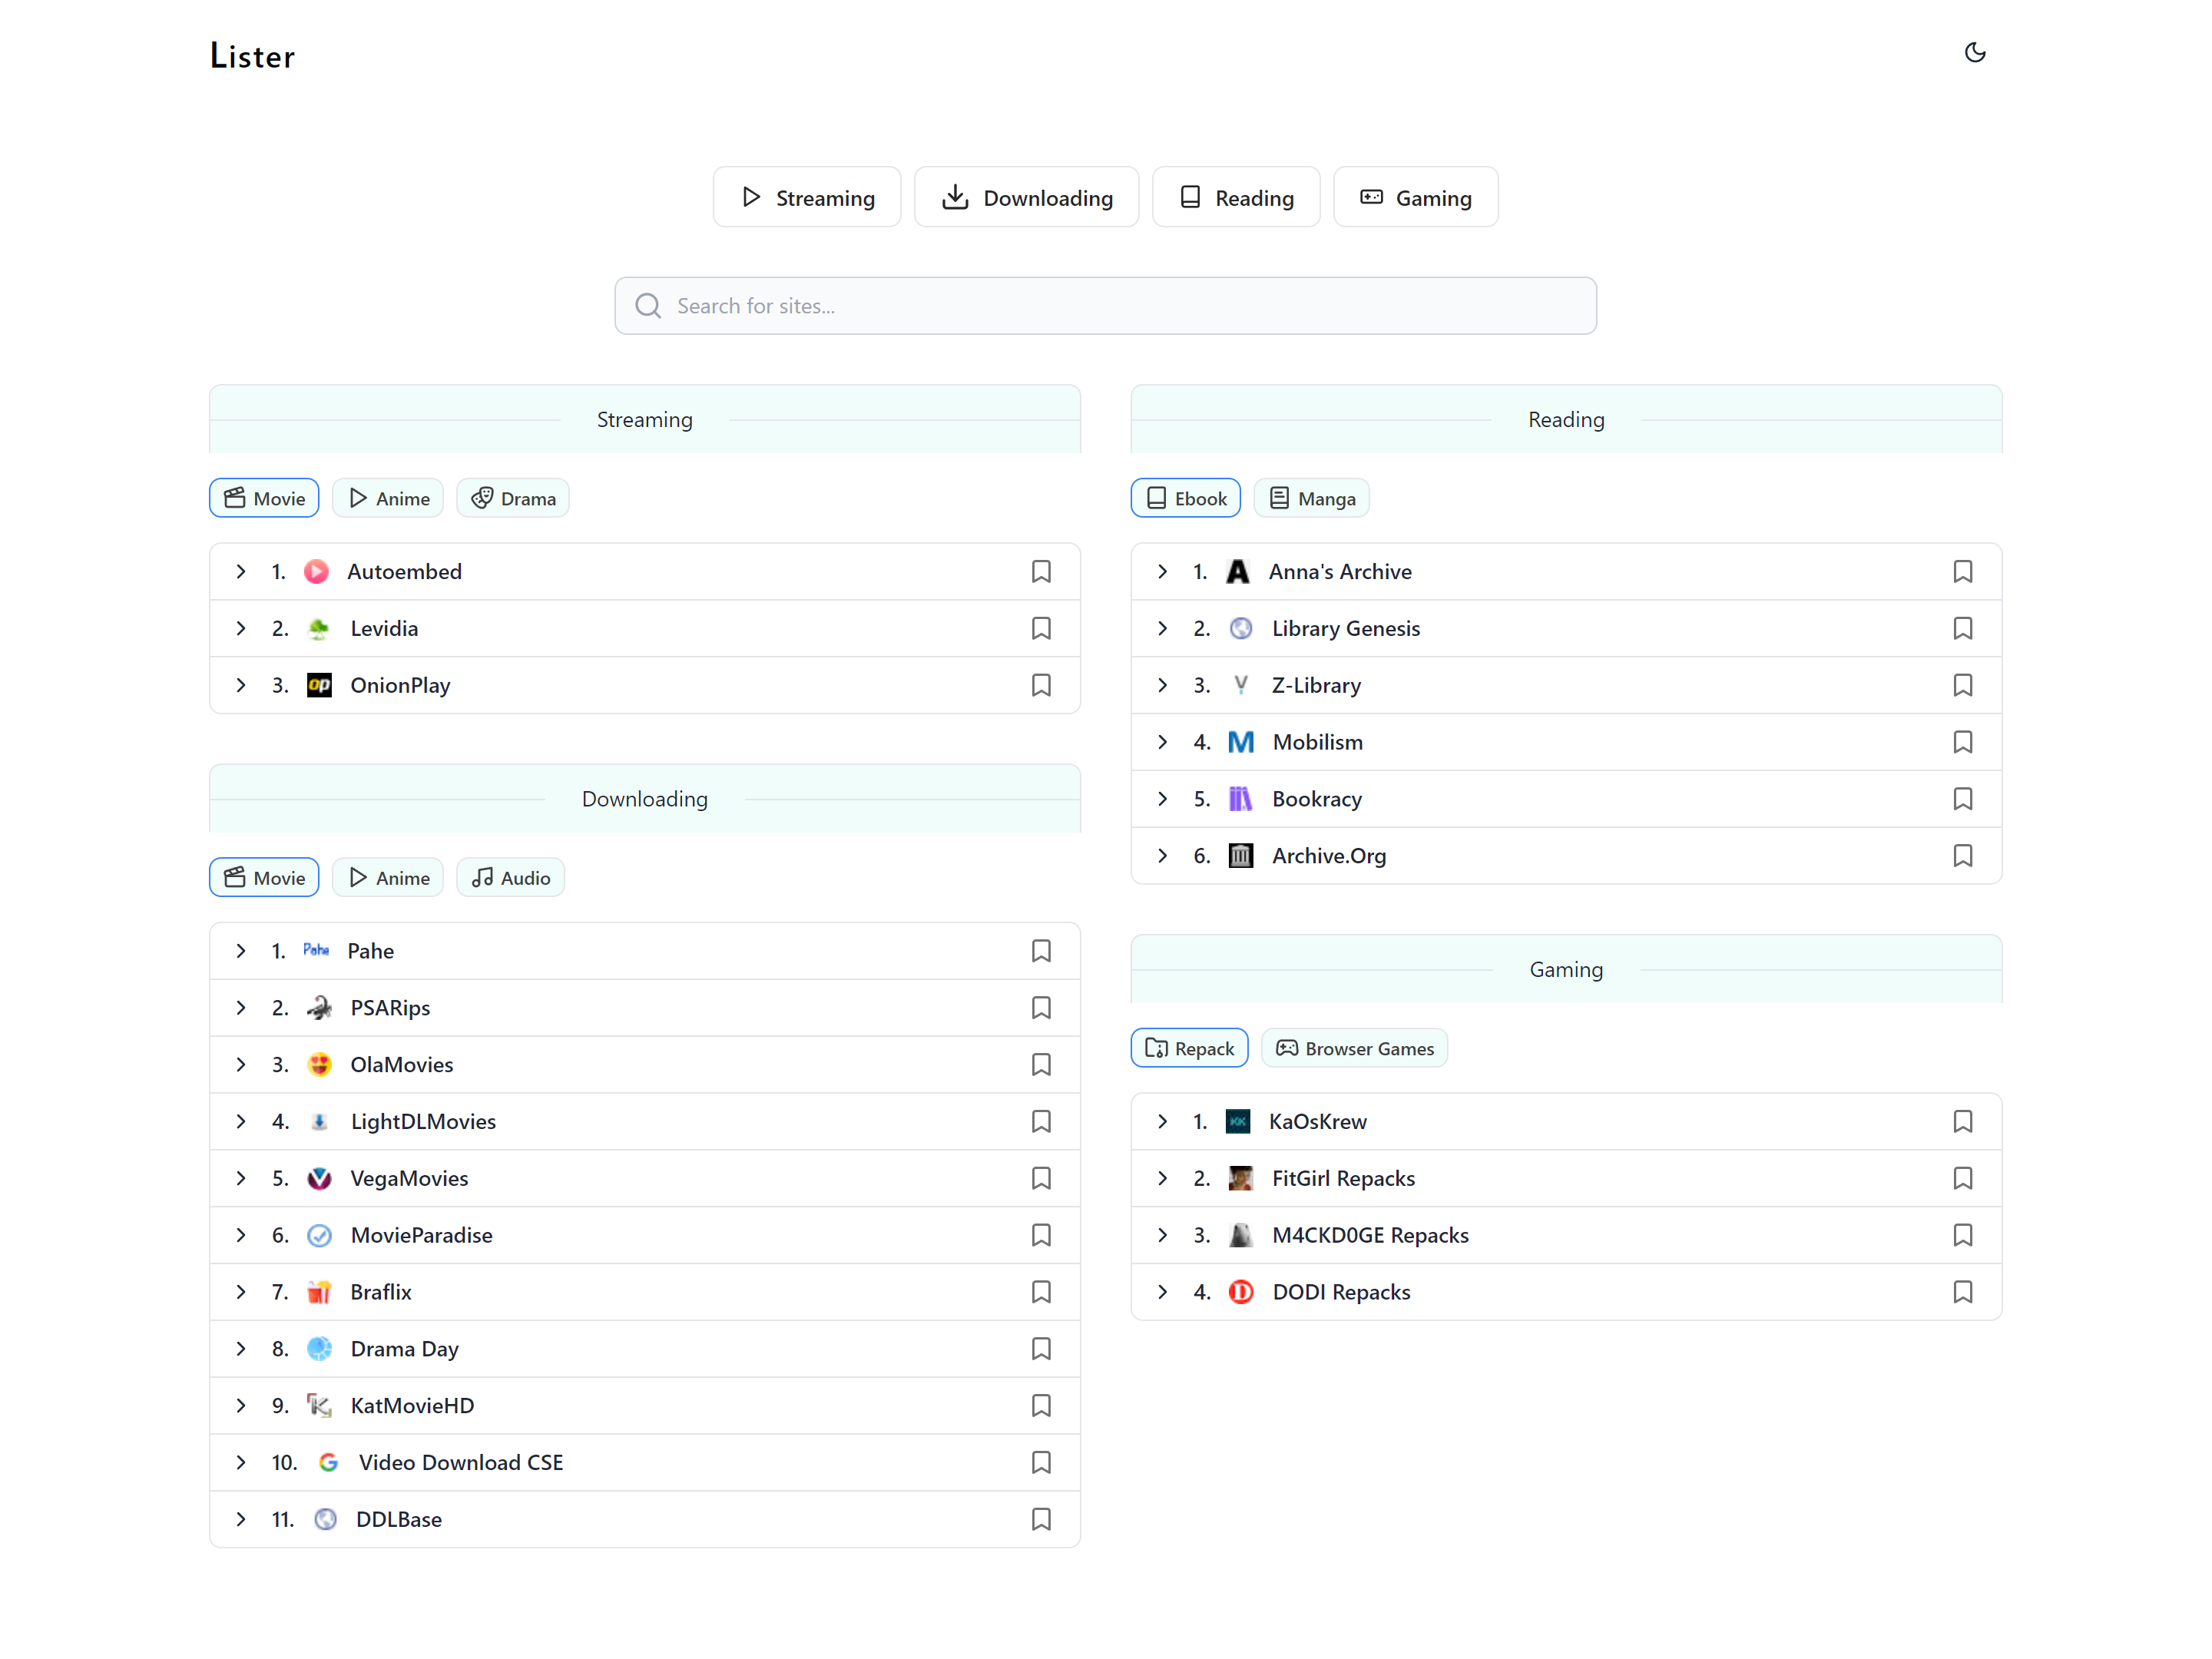
Task: Click the KatMovieHD logo icon
Action: 319,1407
